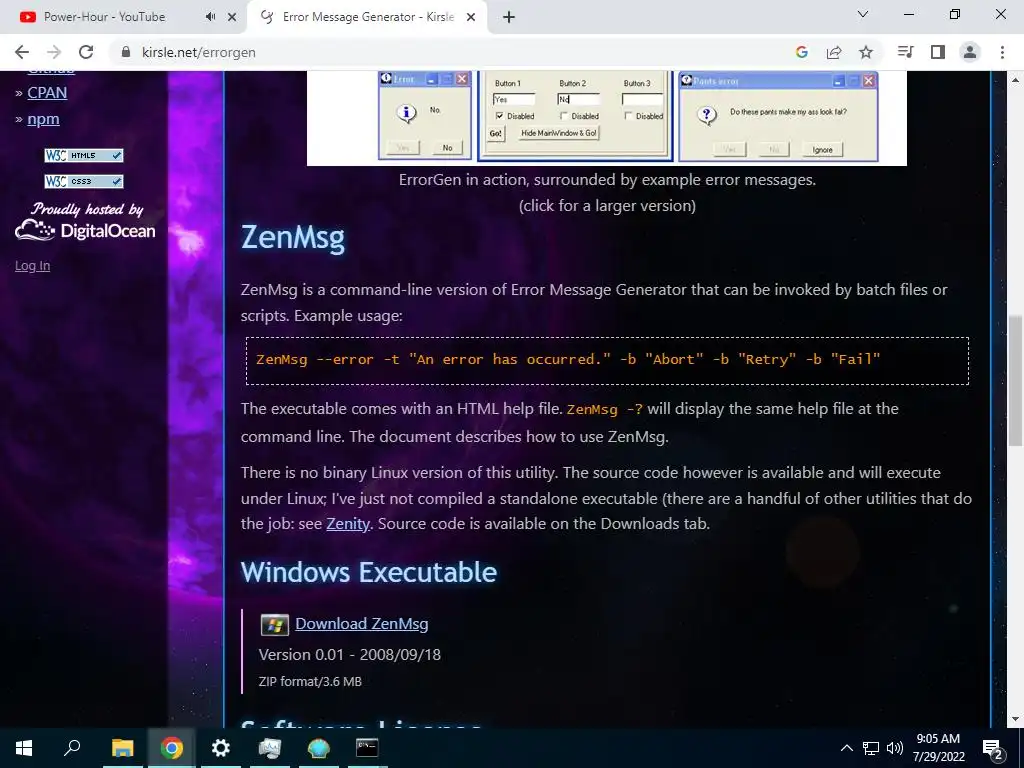Screen dimensions: 1024x768
Task: Click the scrollbar down arrow
Action: tap(1015, 719)
